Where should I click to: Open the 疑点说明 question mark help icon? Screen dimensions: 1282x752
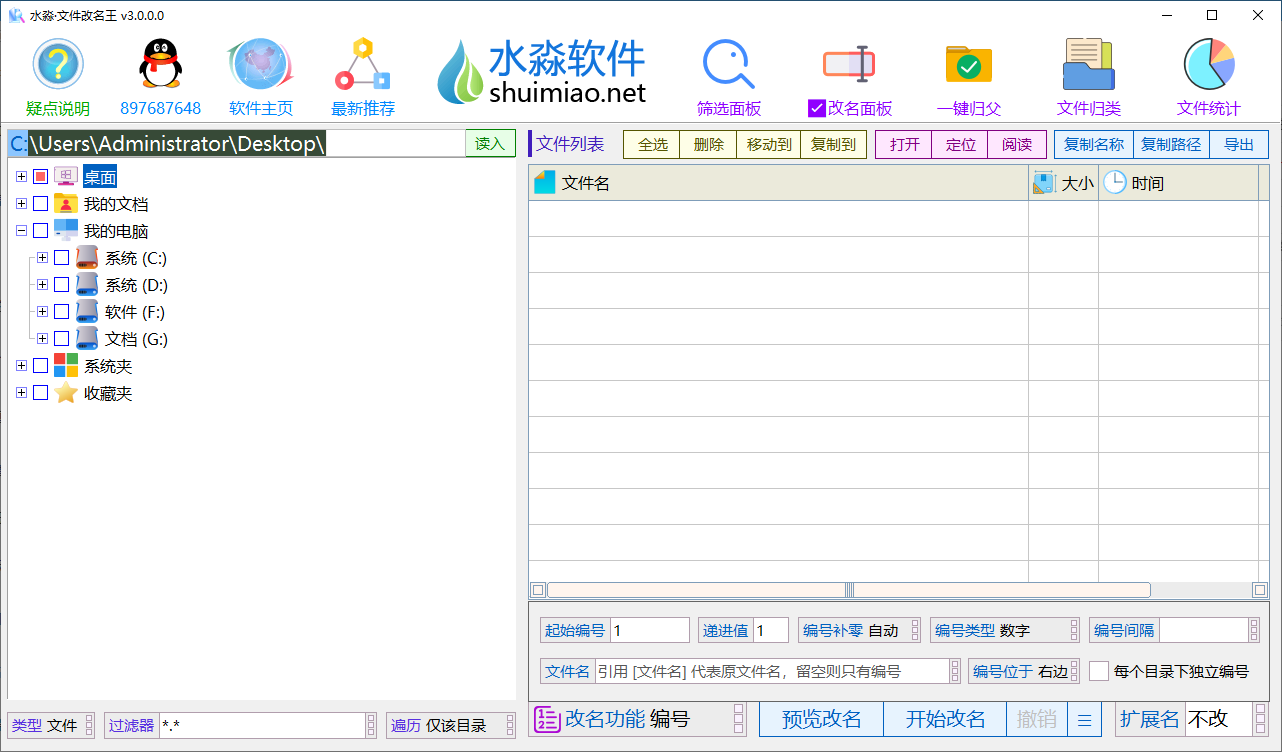(x=58, y=64)
